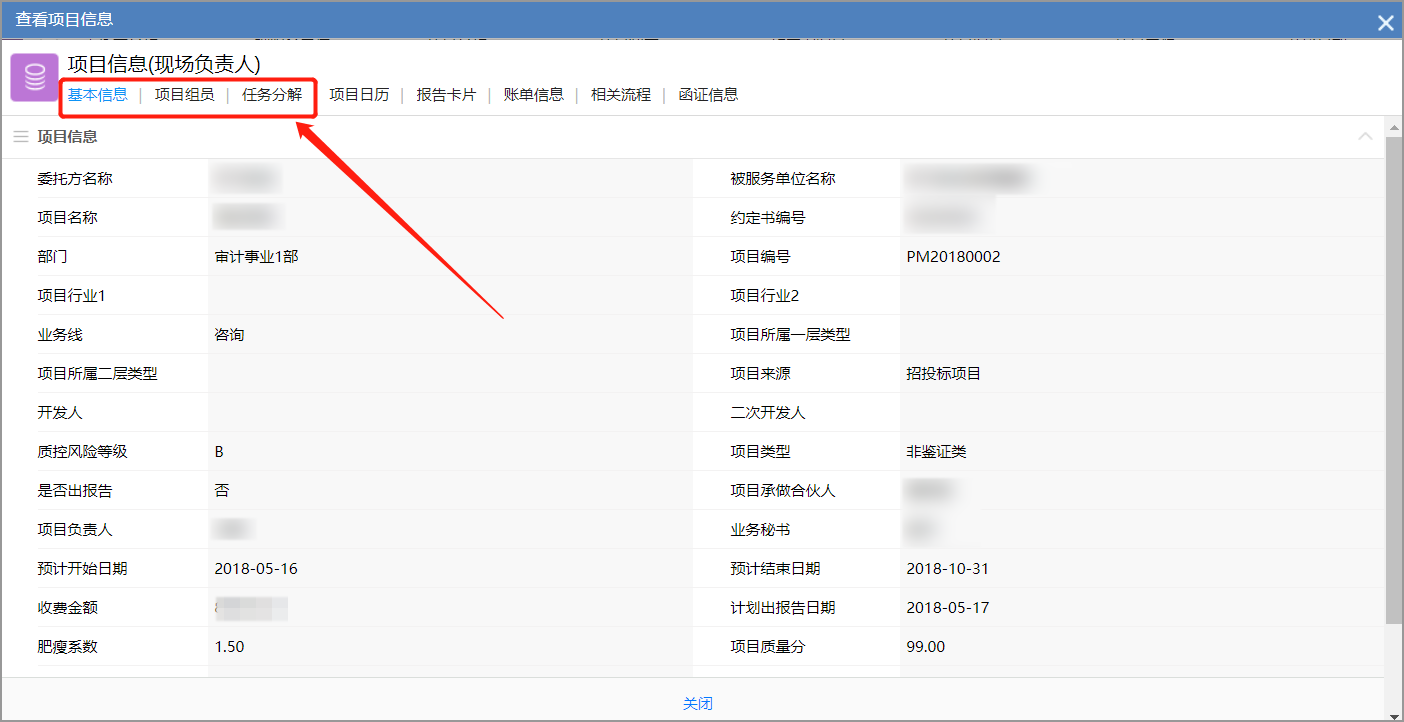Screen dimensions: 1404x722
Task: Click the 委托方名称 label
Action: point(75,179)
